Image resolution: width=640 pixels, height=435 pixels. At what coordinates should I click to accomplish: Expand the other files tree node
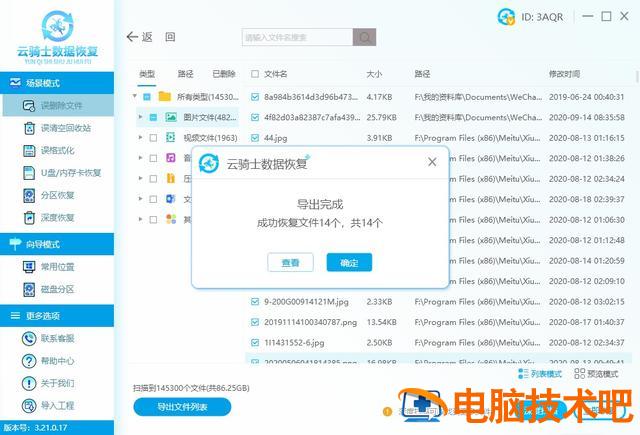[x=140, y=219]
